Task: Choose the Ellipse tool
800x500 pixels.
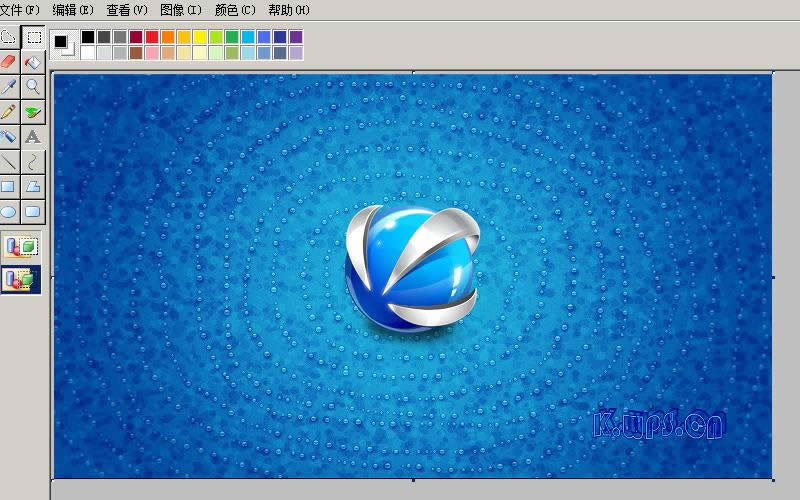Action: coord(9,212)
